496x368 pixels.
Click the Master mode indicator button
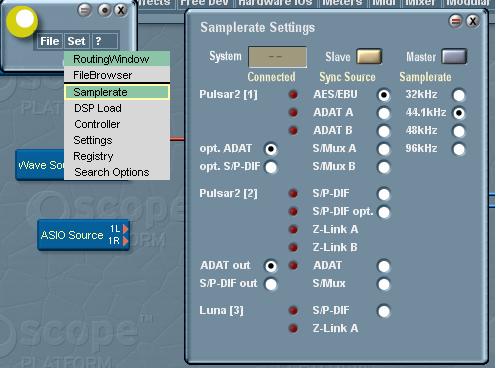454,56
